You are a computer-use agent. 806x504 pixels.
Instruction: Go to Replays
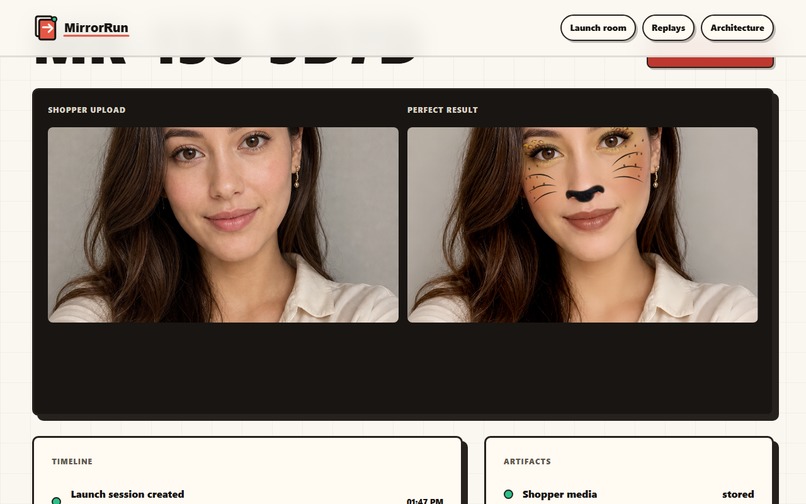668,28
